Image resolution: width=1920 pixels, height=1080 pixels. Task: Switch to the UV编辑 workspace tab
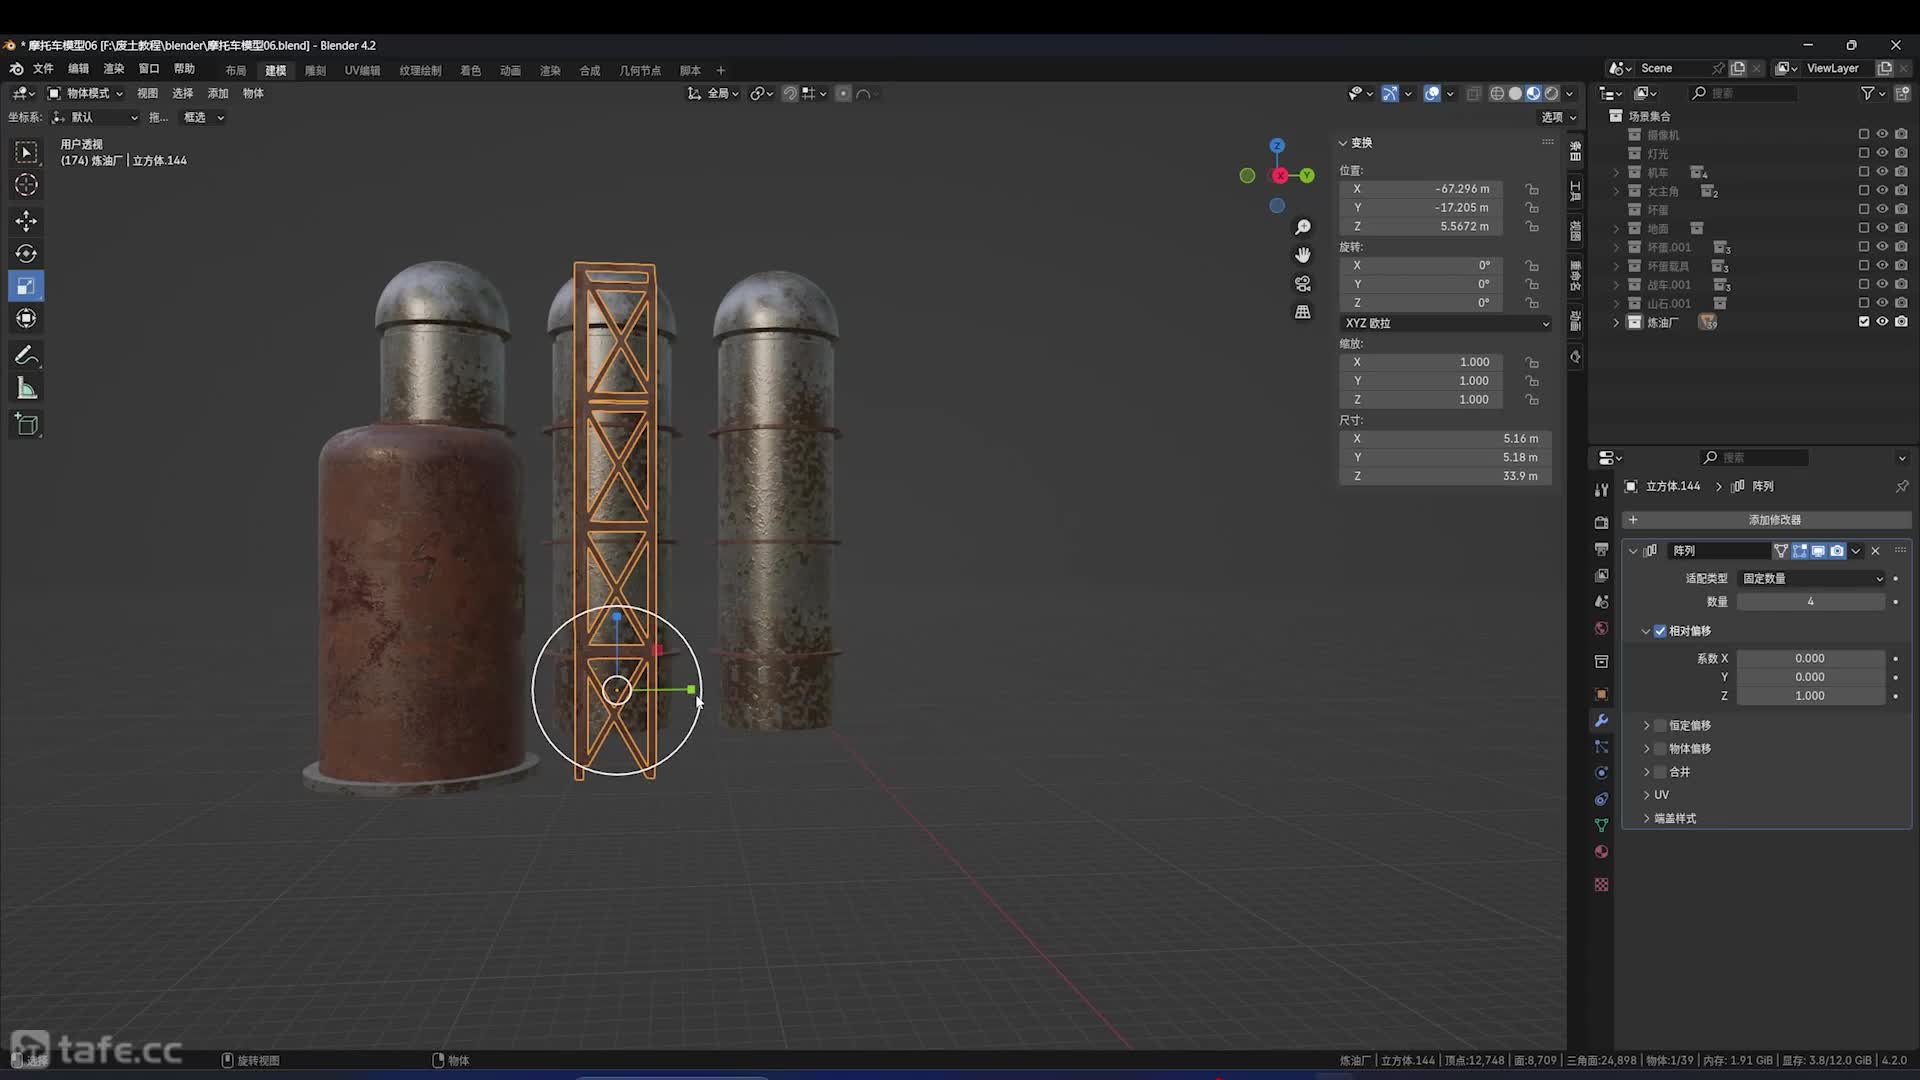click(x=362, y=71)
